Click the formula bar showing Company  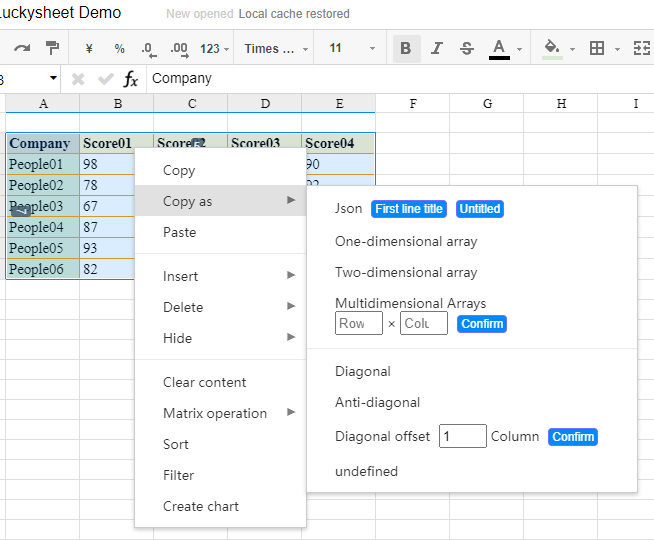click(400, 78)
